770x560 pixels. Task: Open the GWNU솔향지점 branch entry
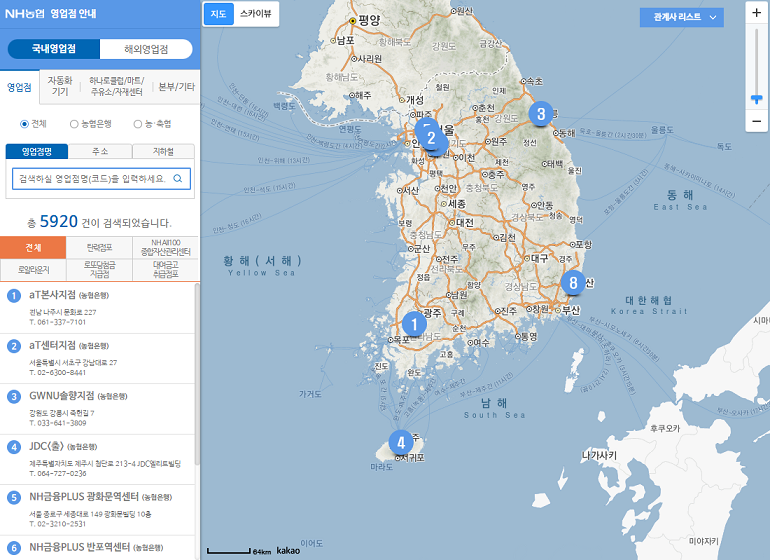pos(97,409)
